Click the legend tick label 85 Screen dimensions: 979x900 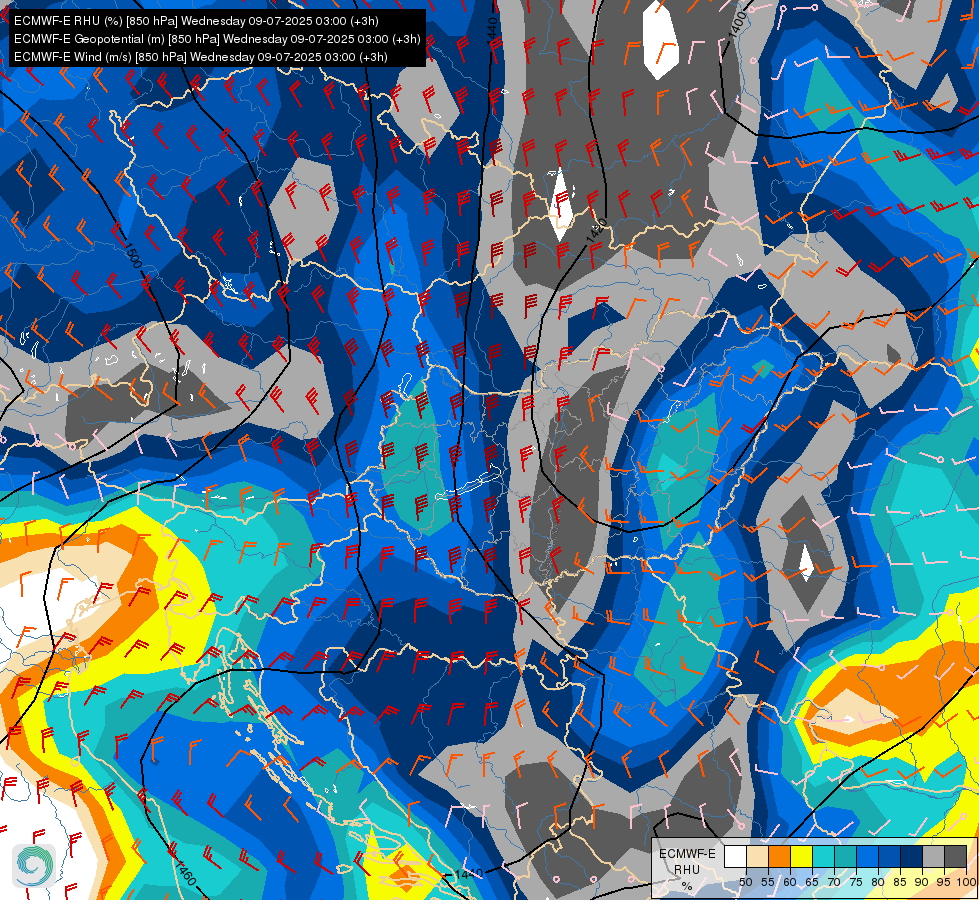click(900, 882)
